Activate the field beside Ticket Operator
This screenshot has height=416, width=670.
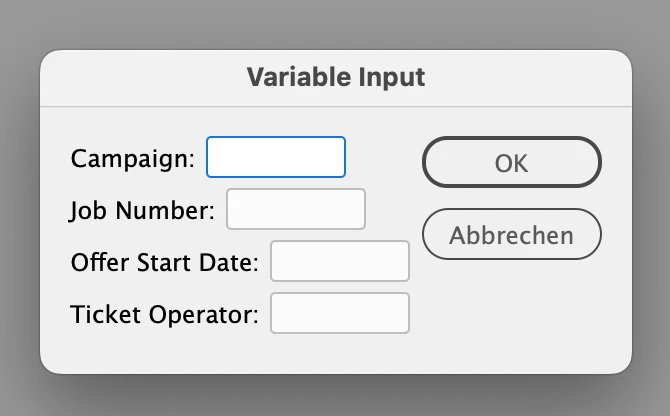[340, 314]
